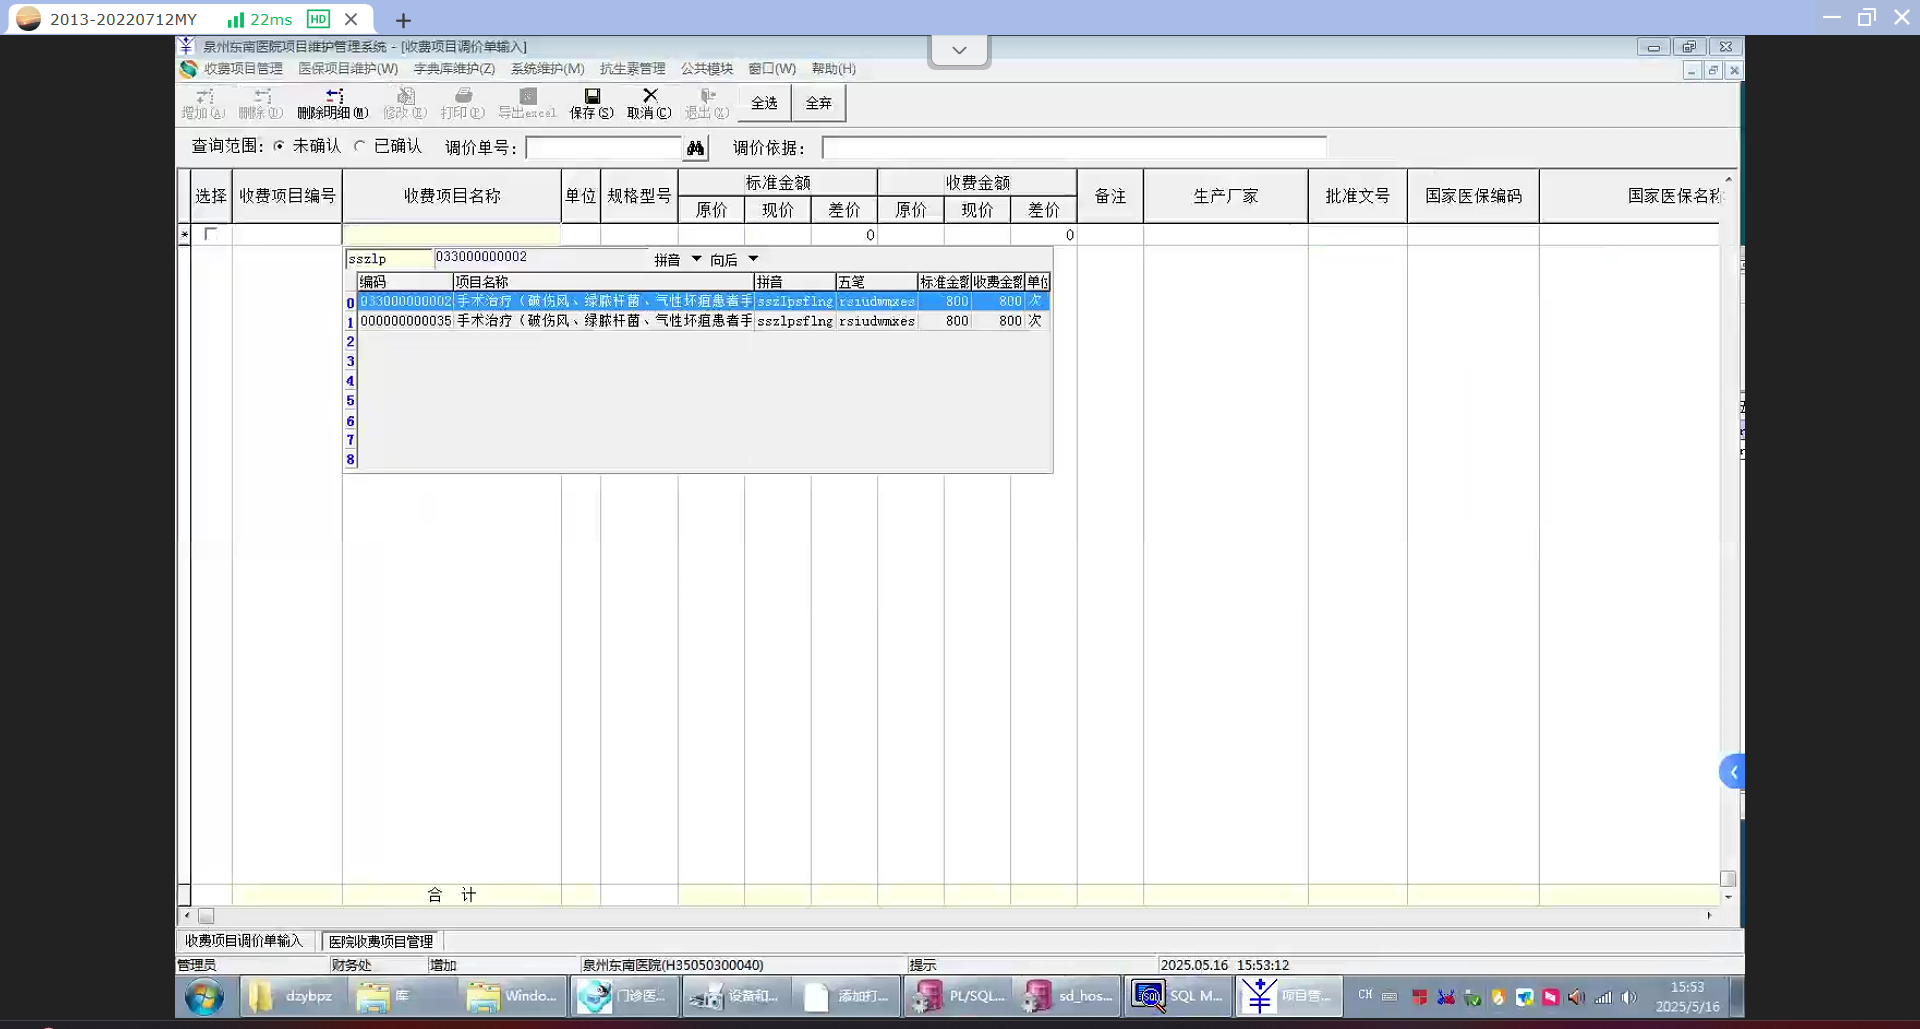This screenshot has height=1029, width=1920.
Task: Open the 向后 direction dropdown
Action: [x=754, y=259]
